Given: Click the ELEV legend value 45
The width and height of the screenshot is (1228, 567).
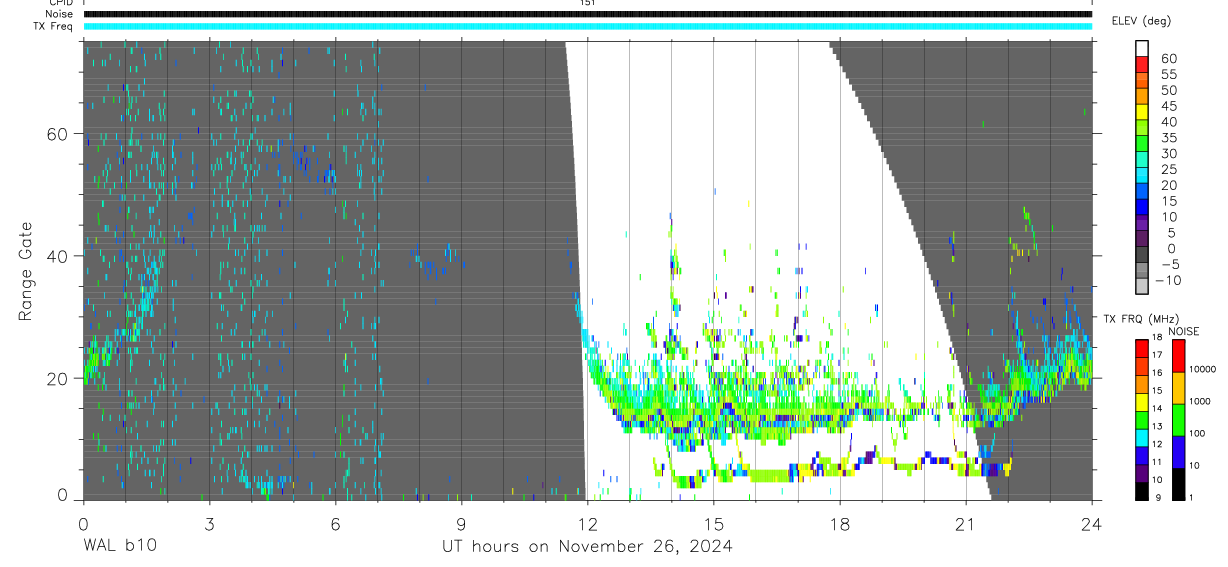Looking at the screenshot, I should coord(1168,106).
